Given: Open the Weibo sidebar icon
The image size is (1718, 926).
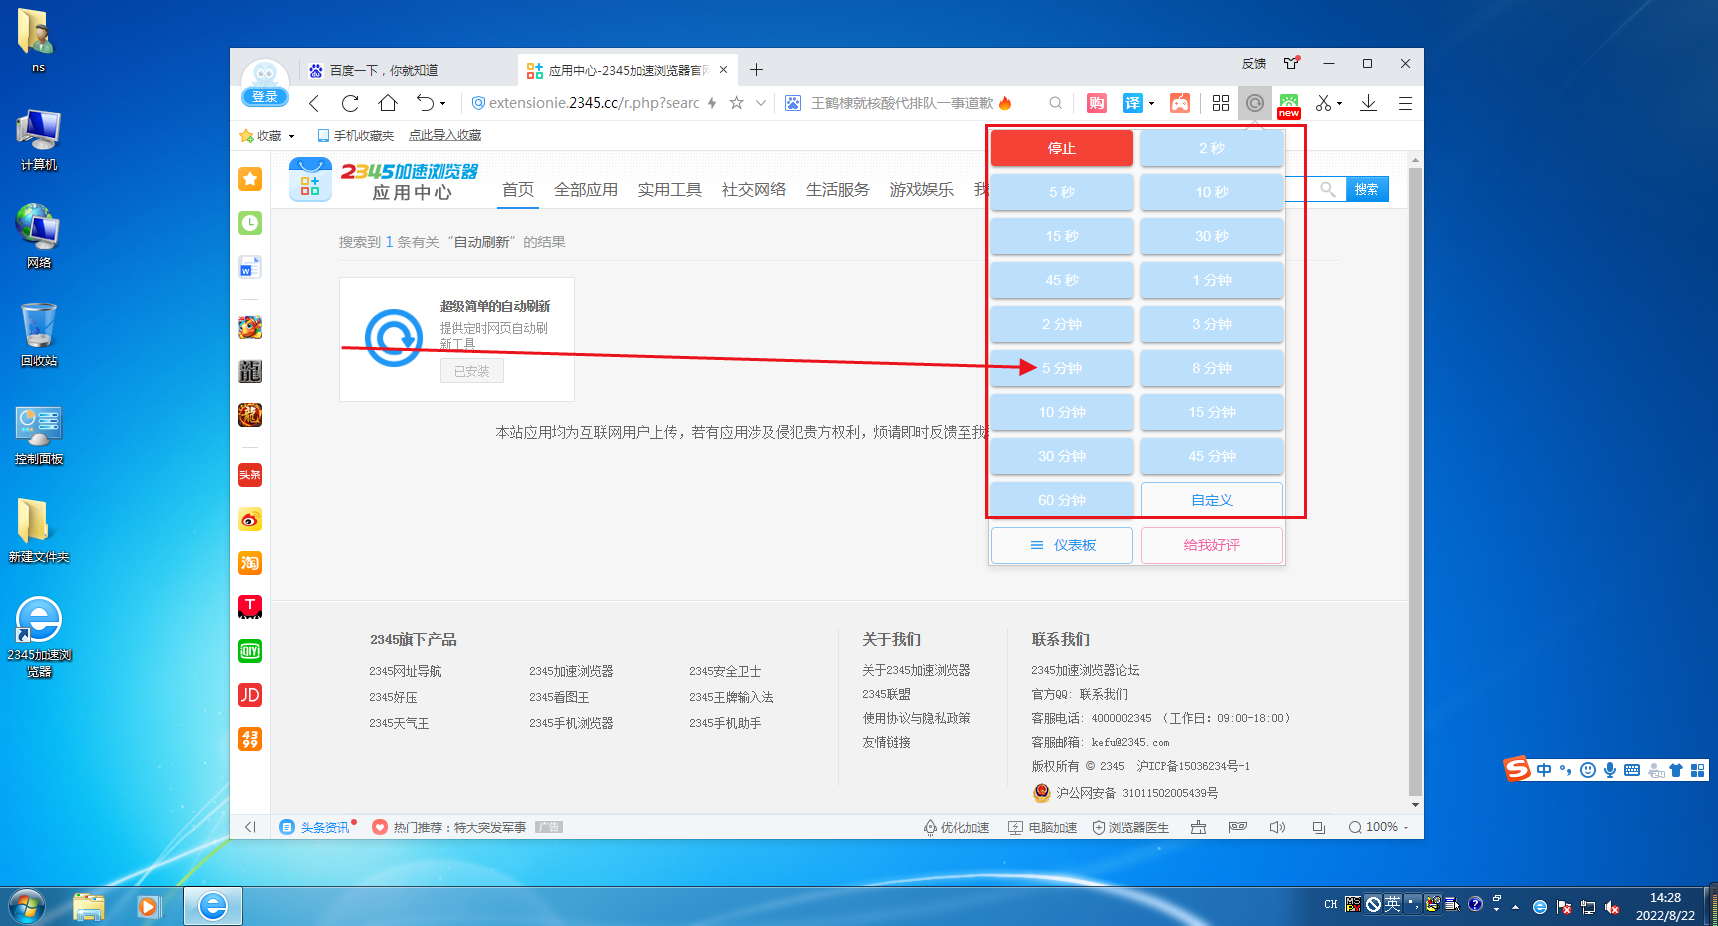Looking at the screenshot, I should click(250, 519).
